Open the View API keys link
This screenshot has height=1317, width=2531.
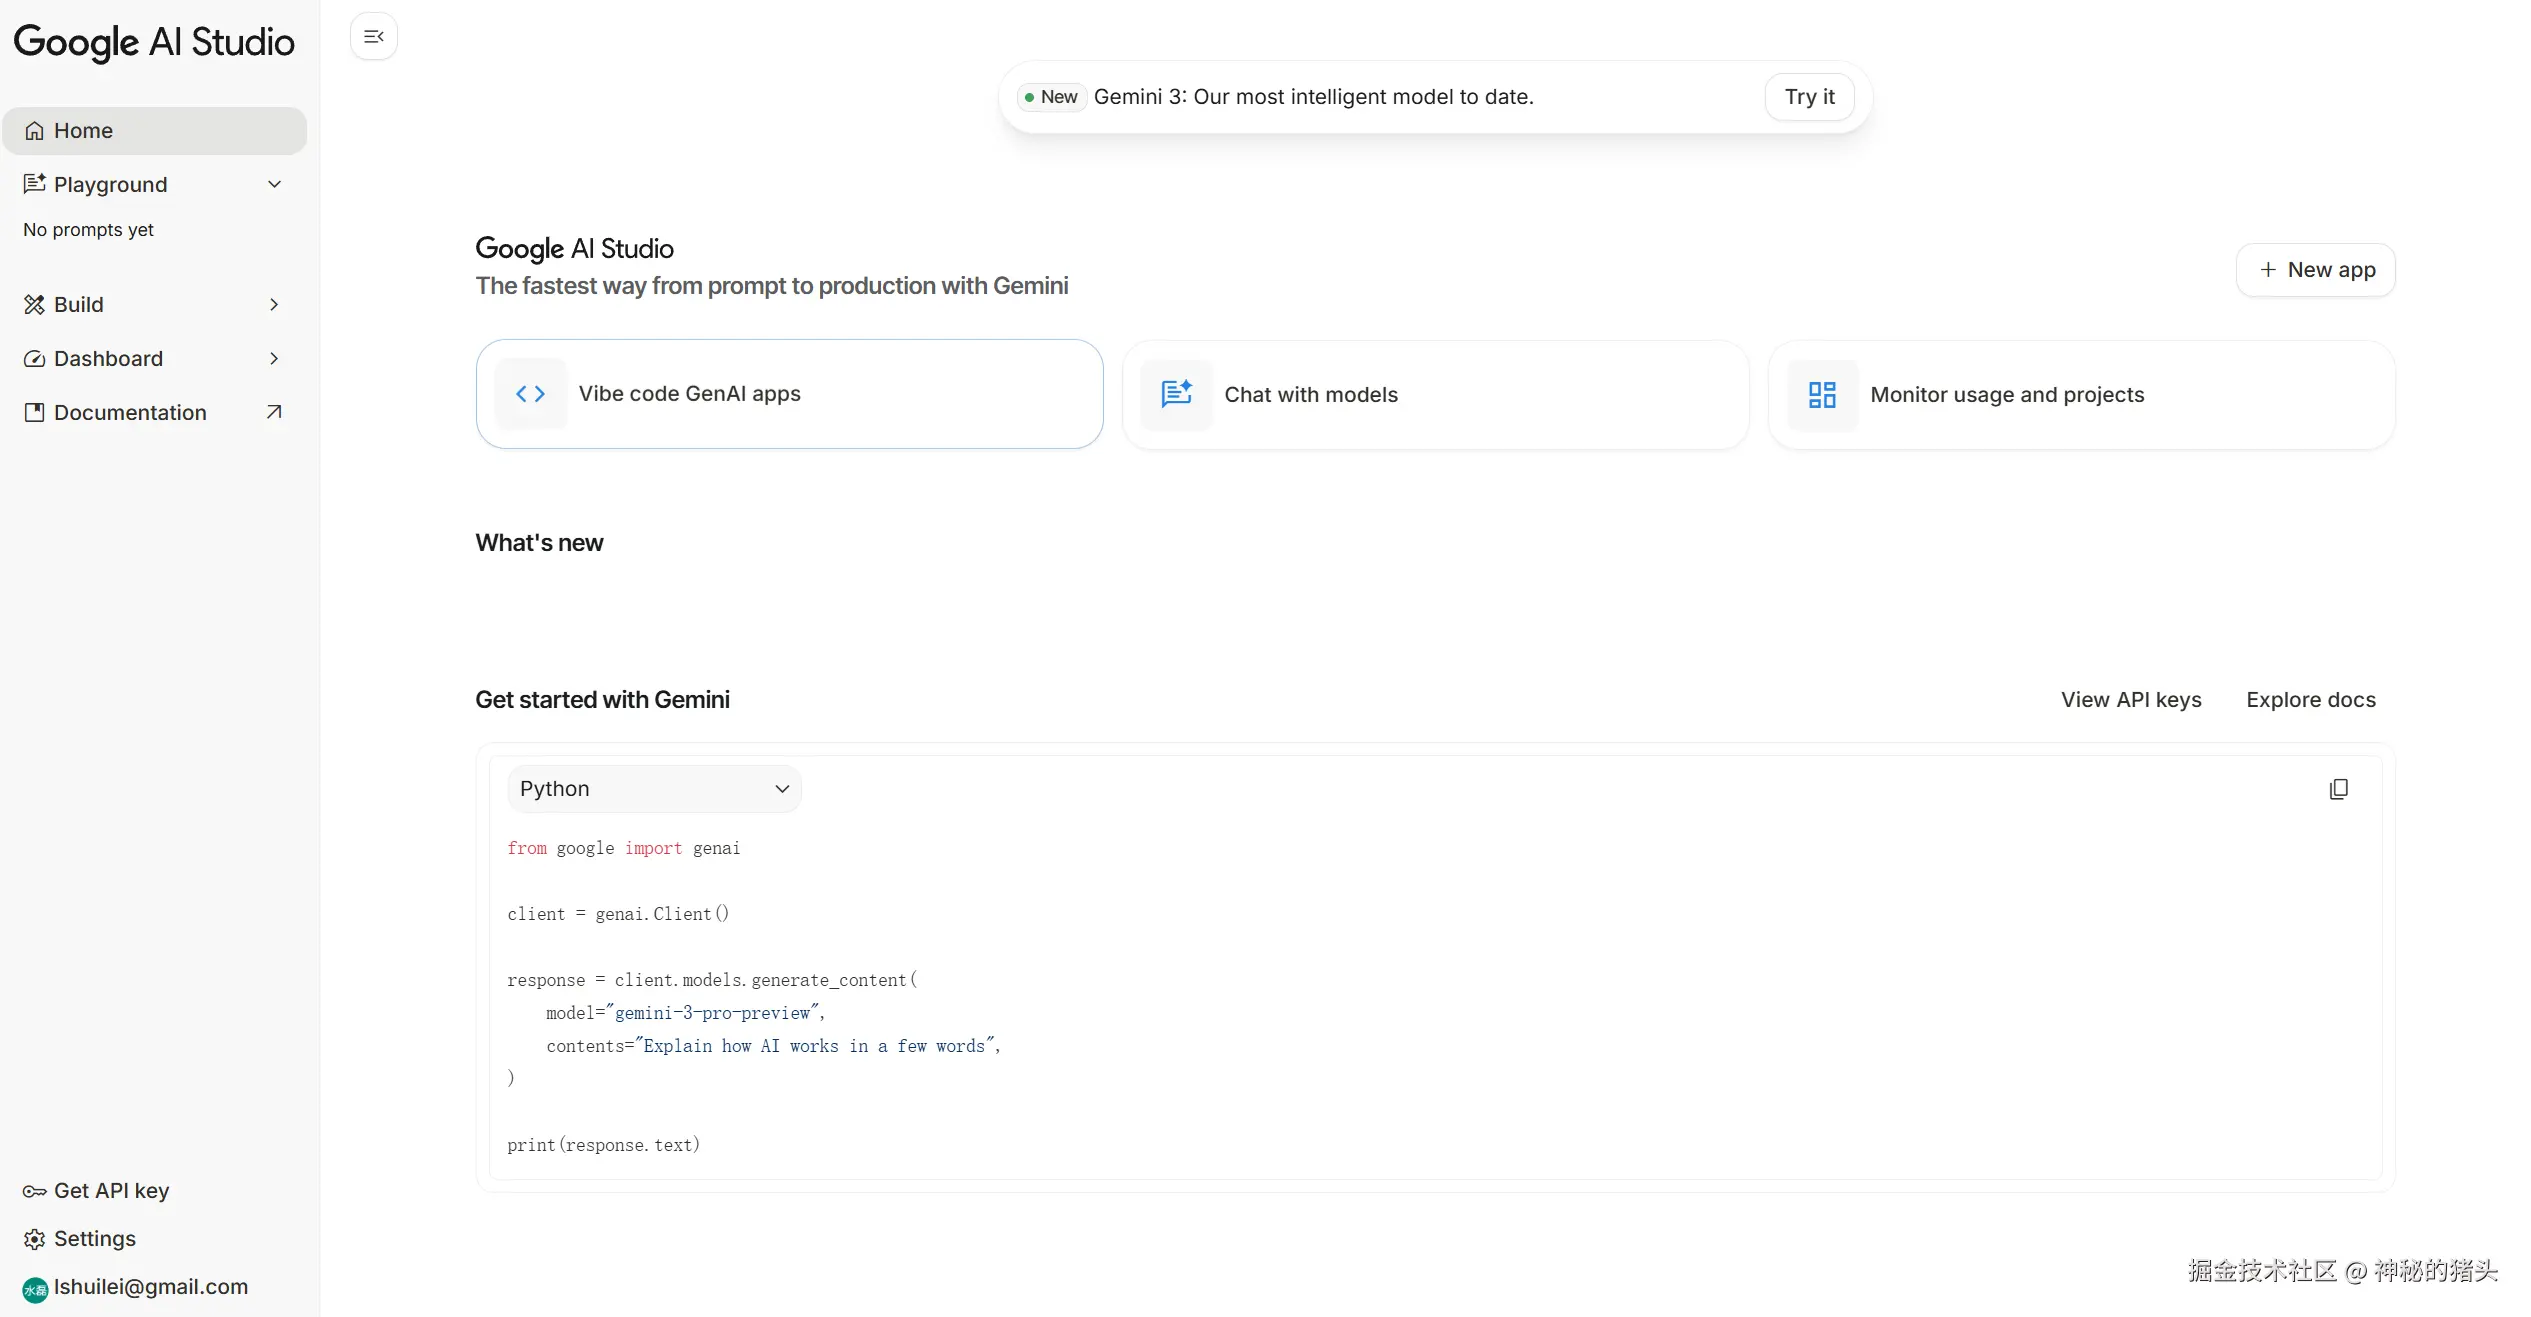pyautogui.click(x=2131, y=700)
